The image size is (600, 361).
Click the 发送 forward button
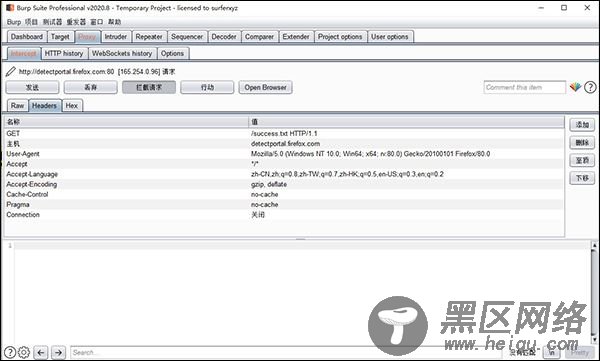click(x=33, y=87)
